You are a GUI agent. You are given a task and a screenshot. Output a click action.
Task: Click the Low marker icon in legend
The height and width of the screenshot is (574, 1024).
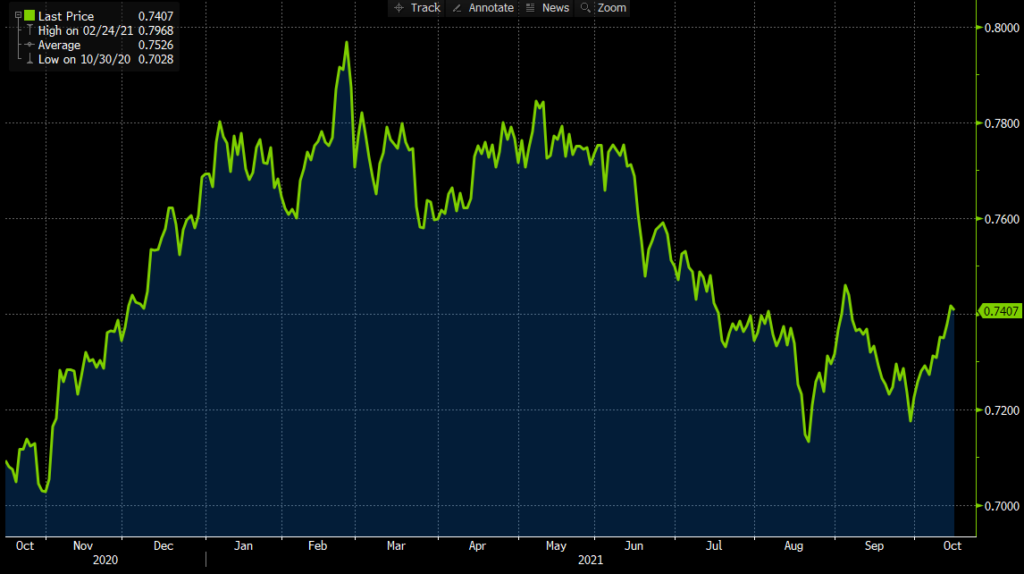[29, 59]
